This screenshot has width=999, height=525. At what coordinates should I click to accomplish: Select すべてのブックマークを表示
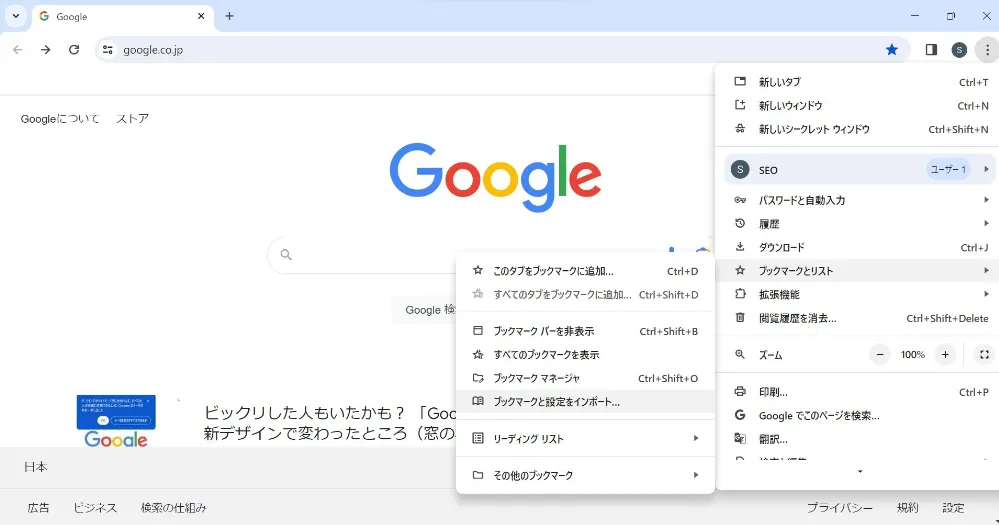pyautogui.click(x=586, y=355)
